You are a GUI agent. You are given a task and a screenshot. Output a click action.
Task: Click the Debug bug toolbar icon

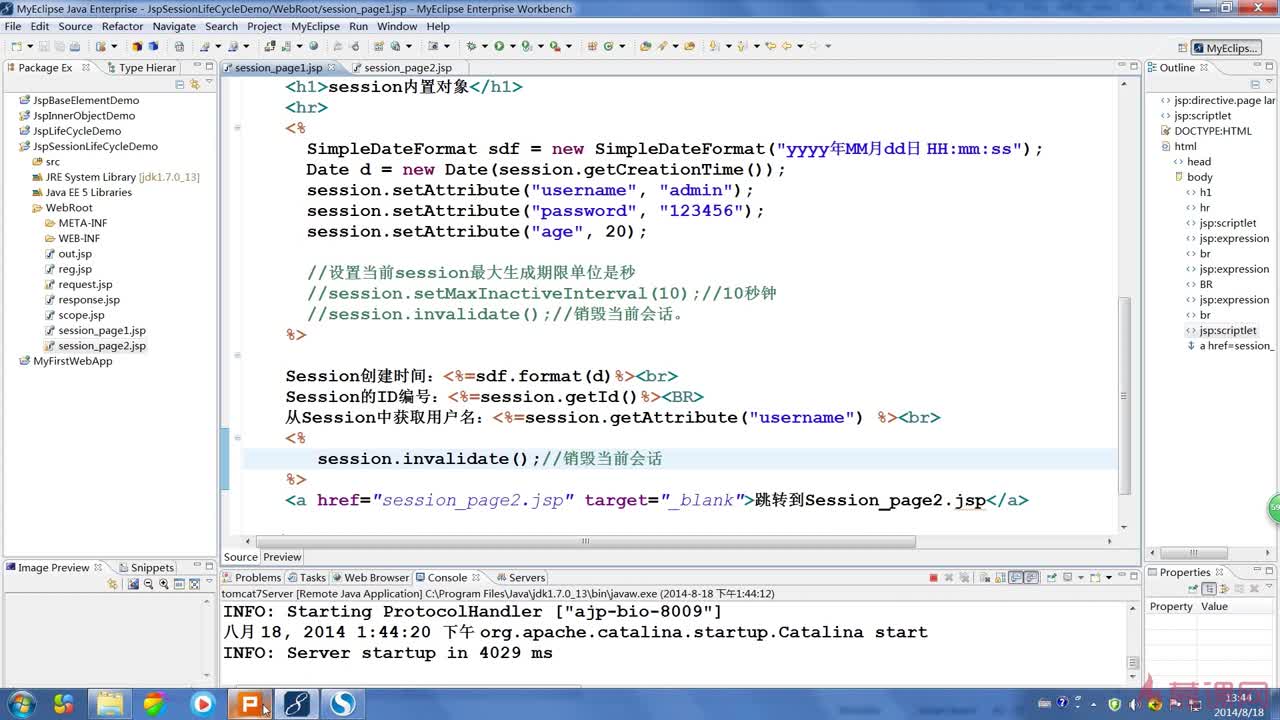coord(471,46)
